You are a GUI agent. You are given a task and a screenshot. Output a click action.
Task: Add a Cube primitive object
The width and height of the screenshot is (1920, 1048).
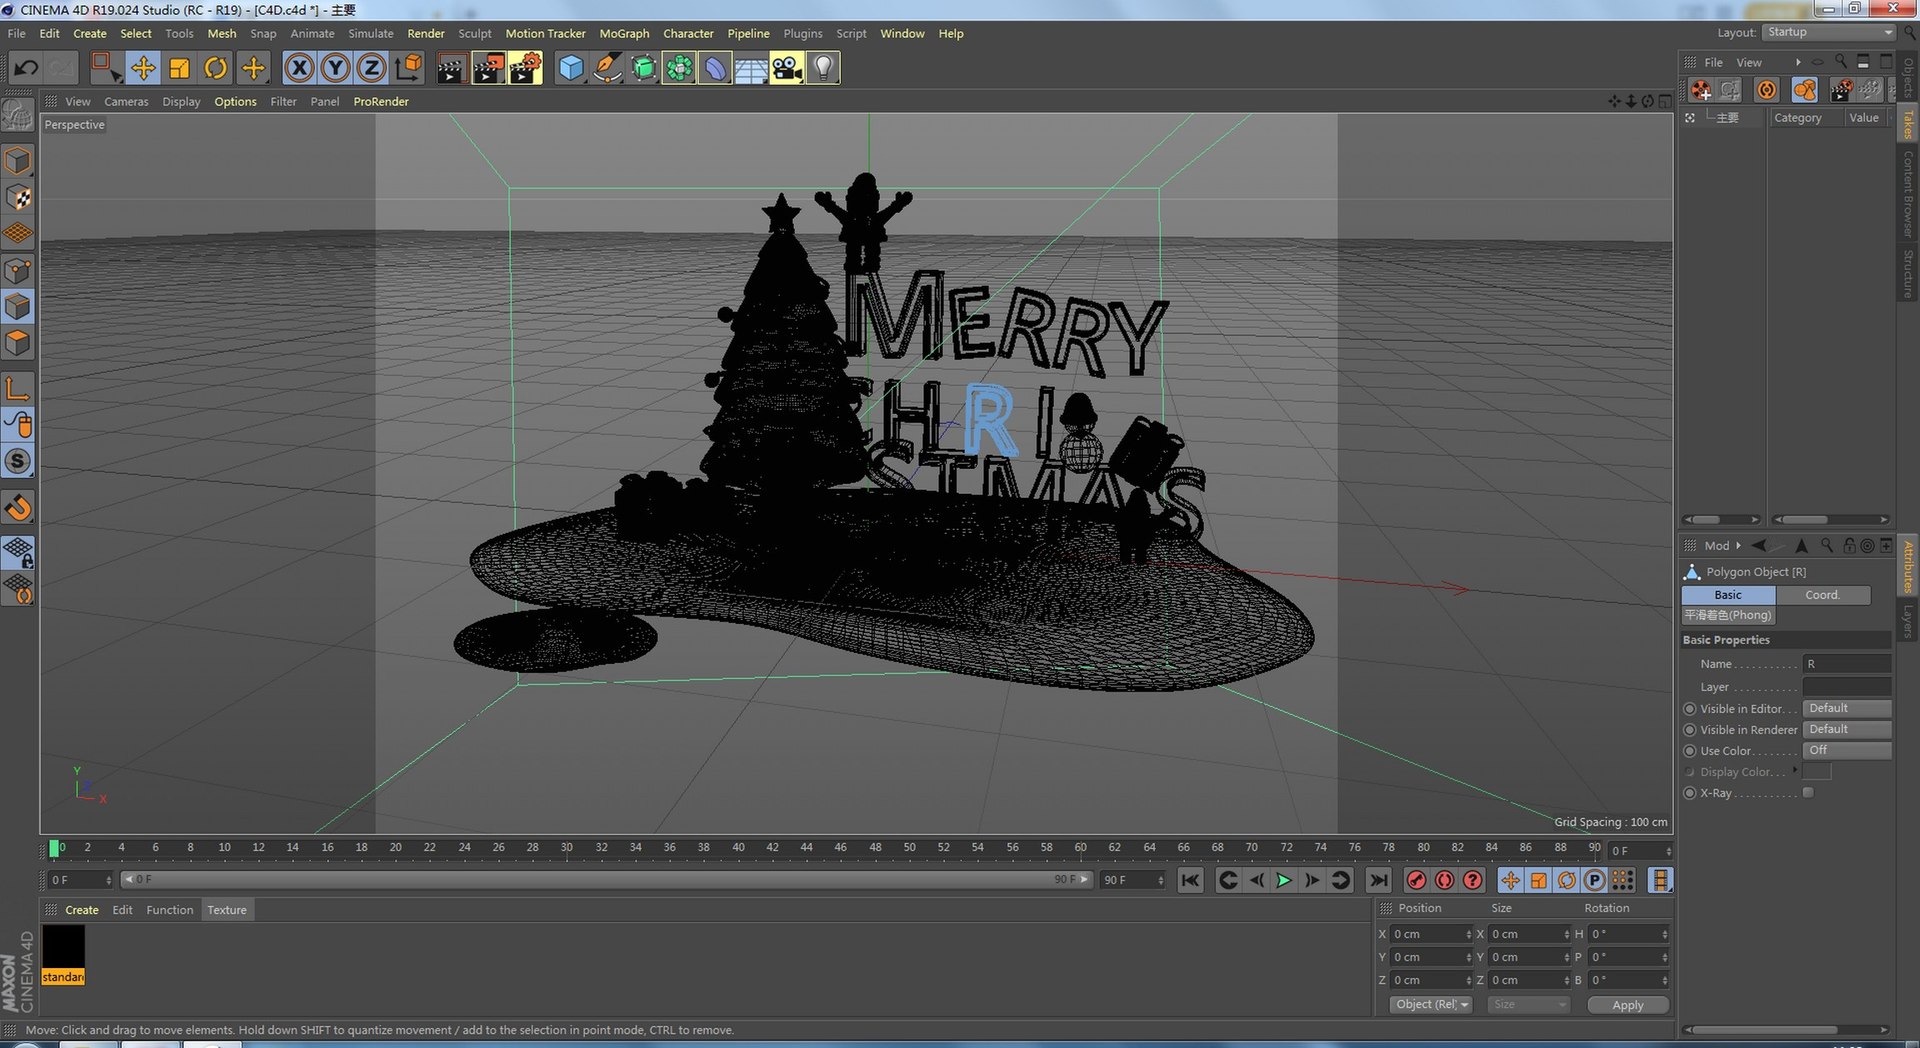[x=571, y=68]
